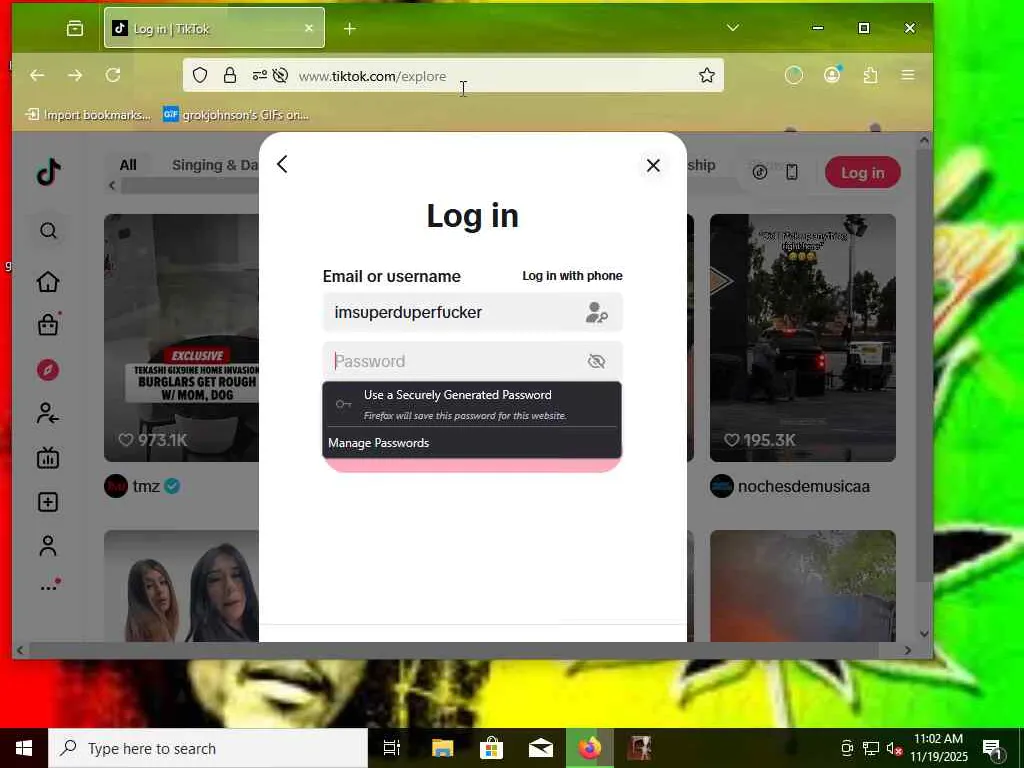Click the Windows Start button
This screenshot has height=768, width=1024.
click(x=24, y=748)
